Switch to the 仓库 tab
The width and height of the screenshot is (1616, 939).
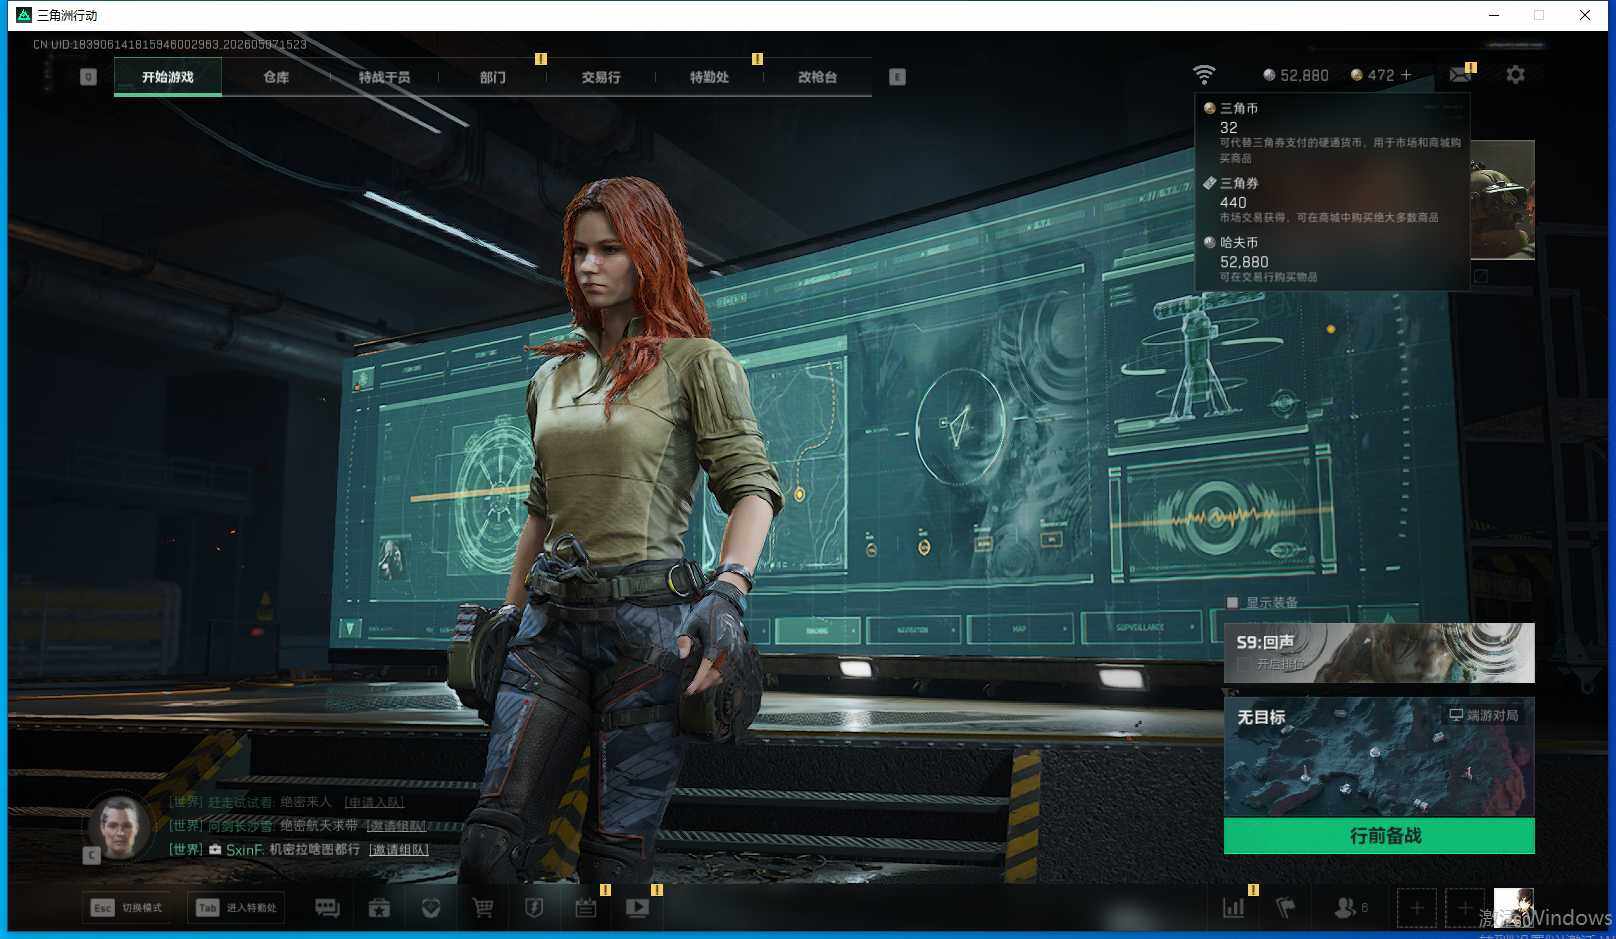click(276, 77)
